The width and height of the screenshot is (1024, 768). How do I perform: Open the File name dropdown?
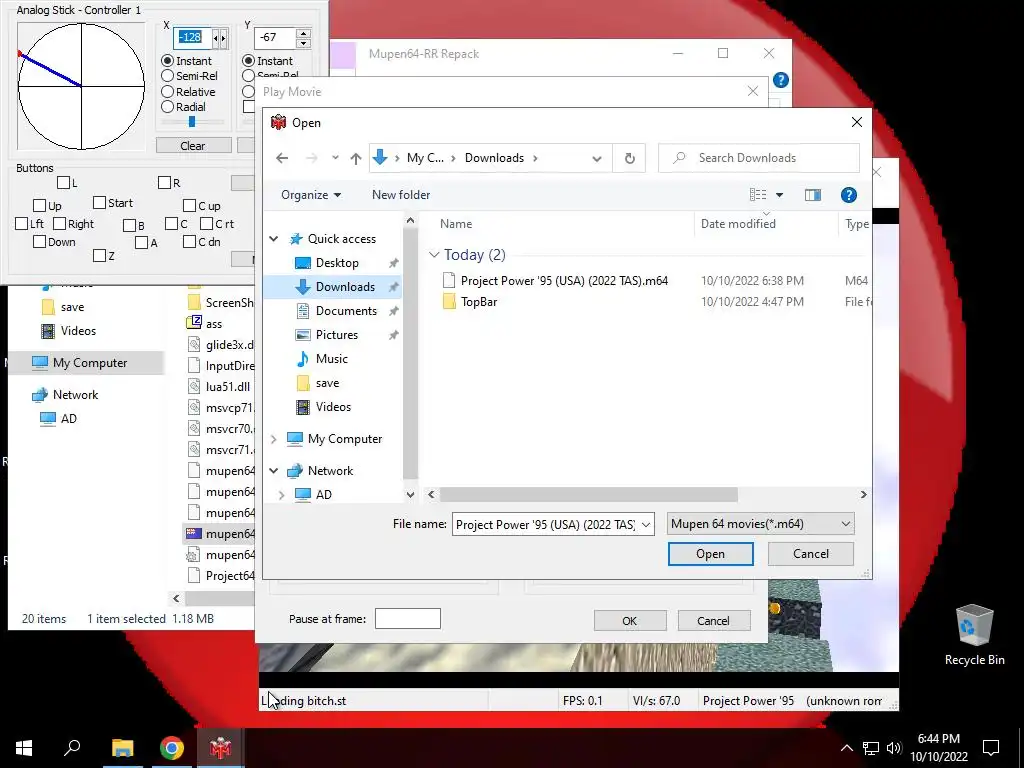(645, 524)
